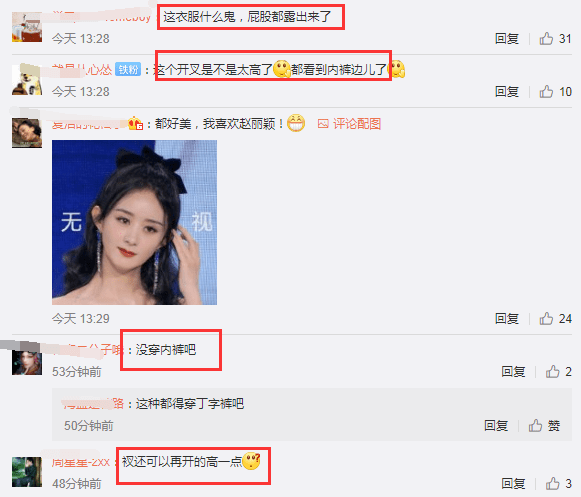The image size is (581, 497).
Task: Click the username ending in 2XX
Action: [80, 462]
